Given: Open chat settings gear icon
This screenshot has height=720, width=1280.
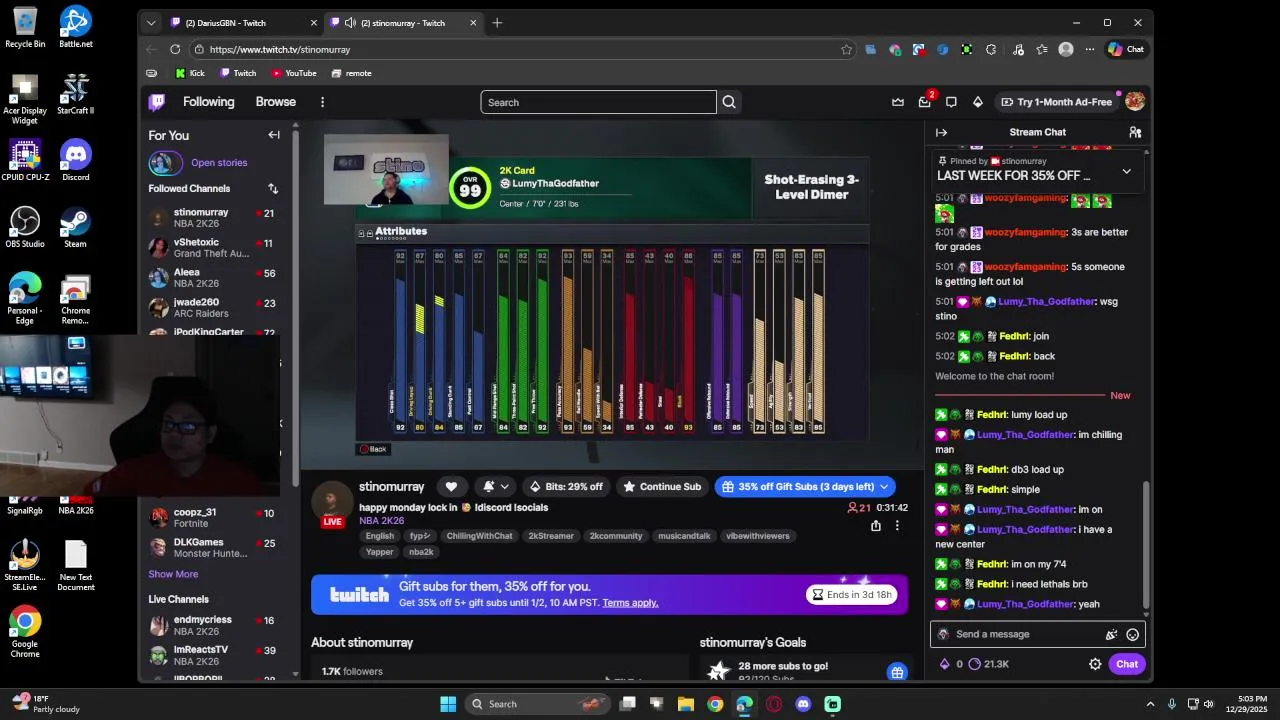Looking at the screenshot, I should [1095, 664].
